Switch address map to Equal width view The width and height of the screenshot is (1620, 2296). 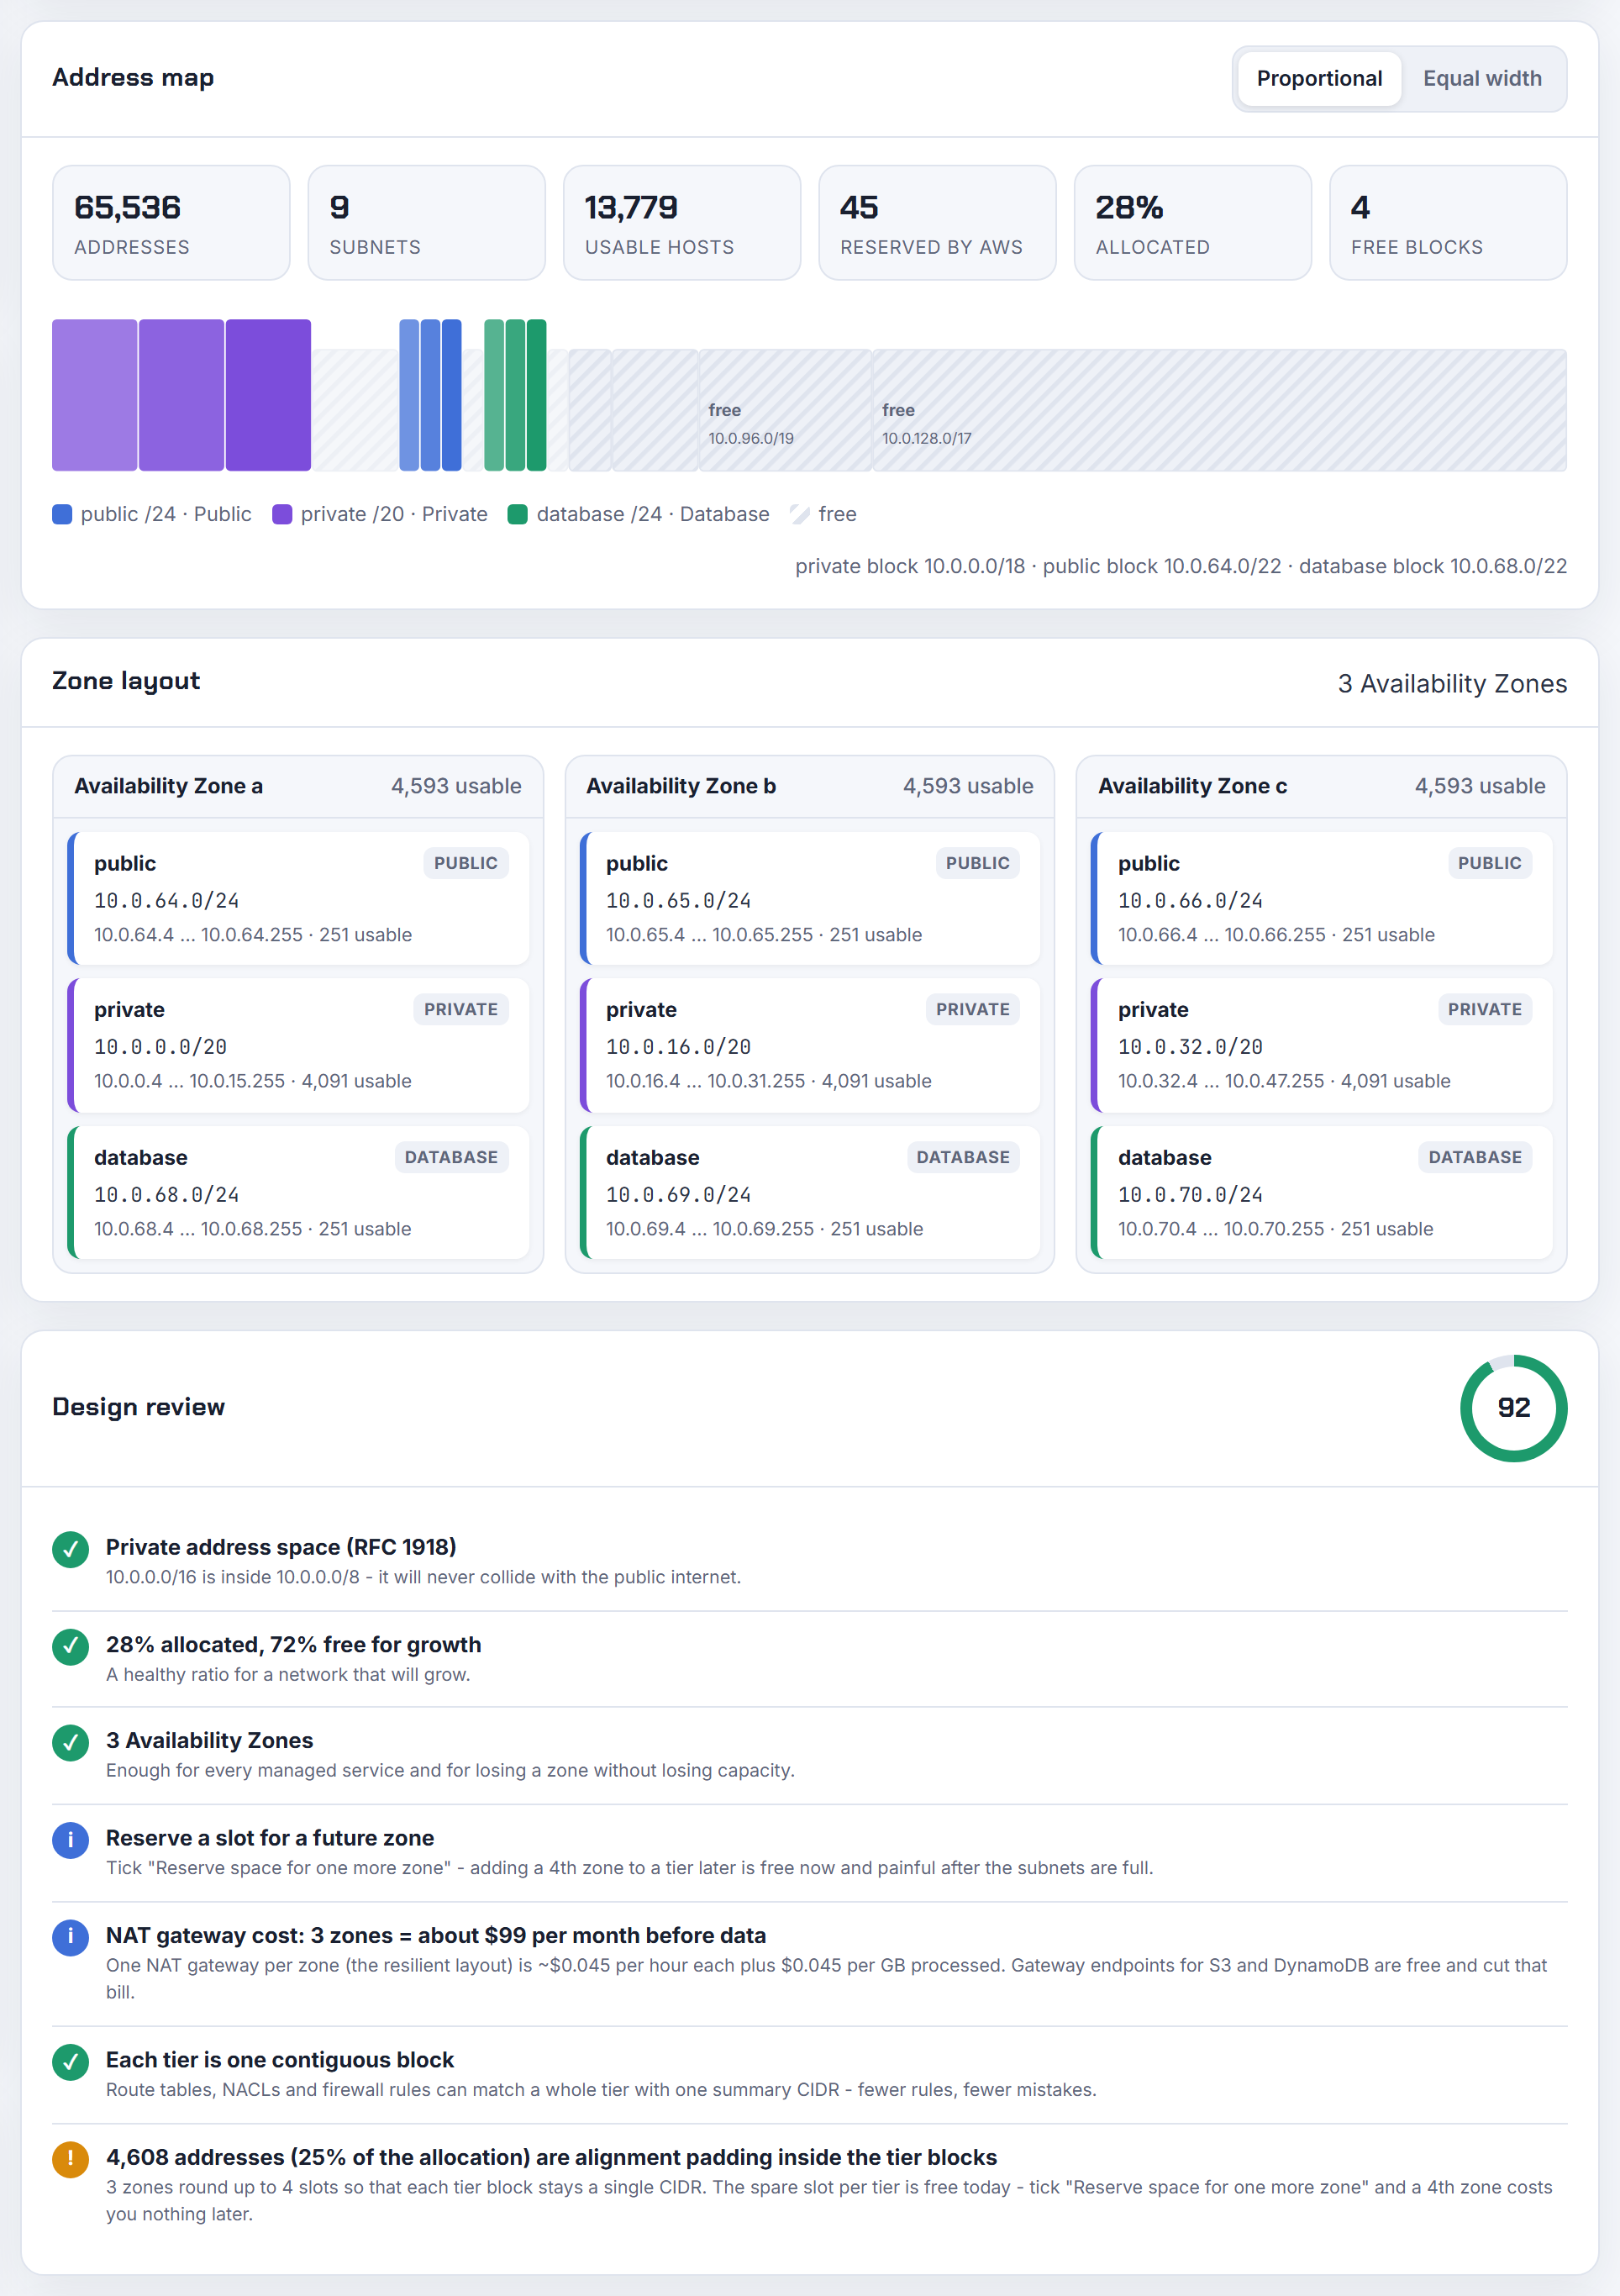click(x=1482, y=78)
